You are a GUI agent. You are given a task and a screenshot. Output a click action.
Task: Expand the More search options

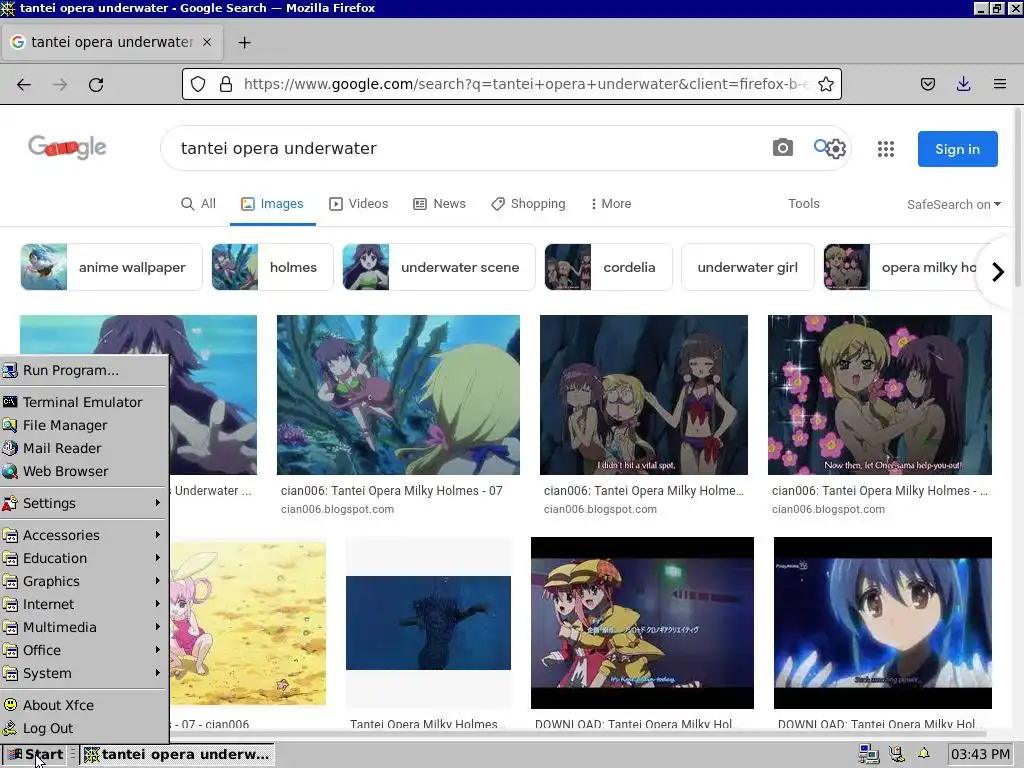pyautogui.click(x=611, y=204)
